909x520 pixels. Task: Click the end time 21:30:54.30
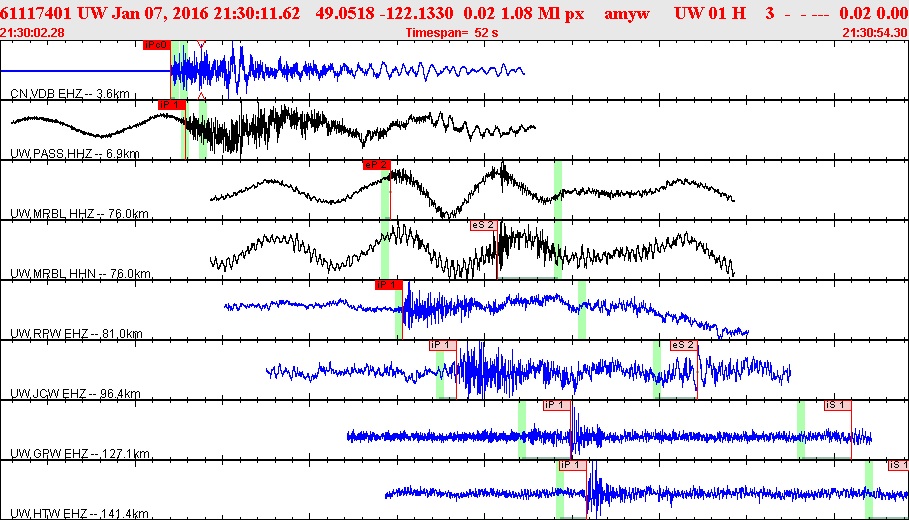[x=875, y=33]
